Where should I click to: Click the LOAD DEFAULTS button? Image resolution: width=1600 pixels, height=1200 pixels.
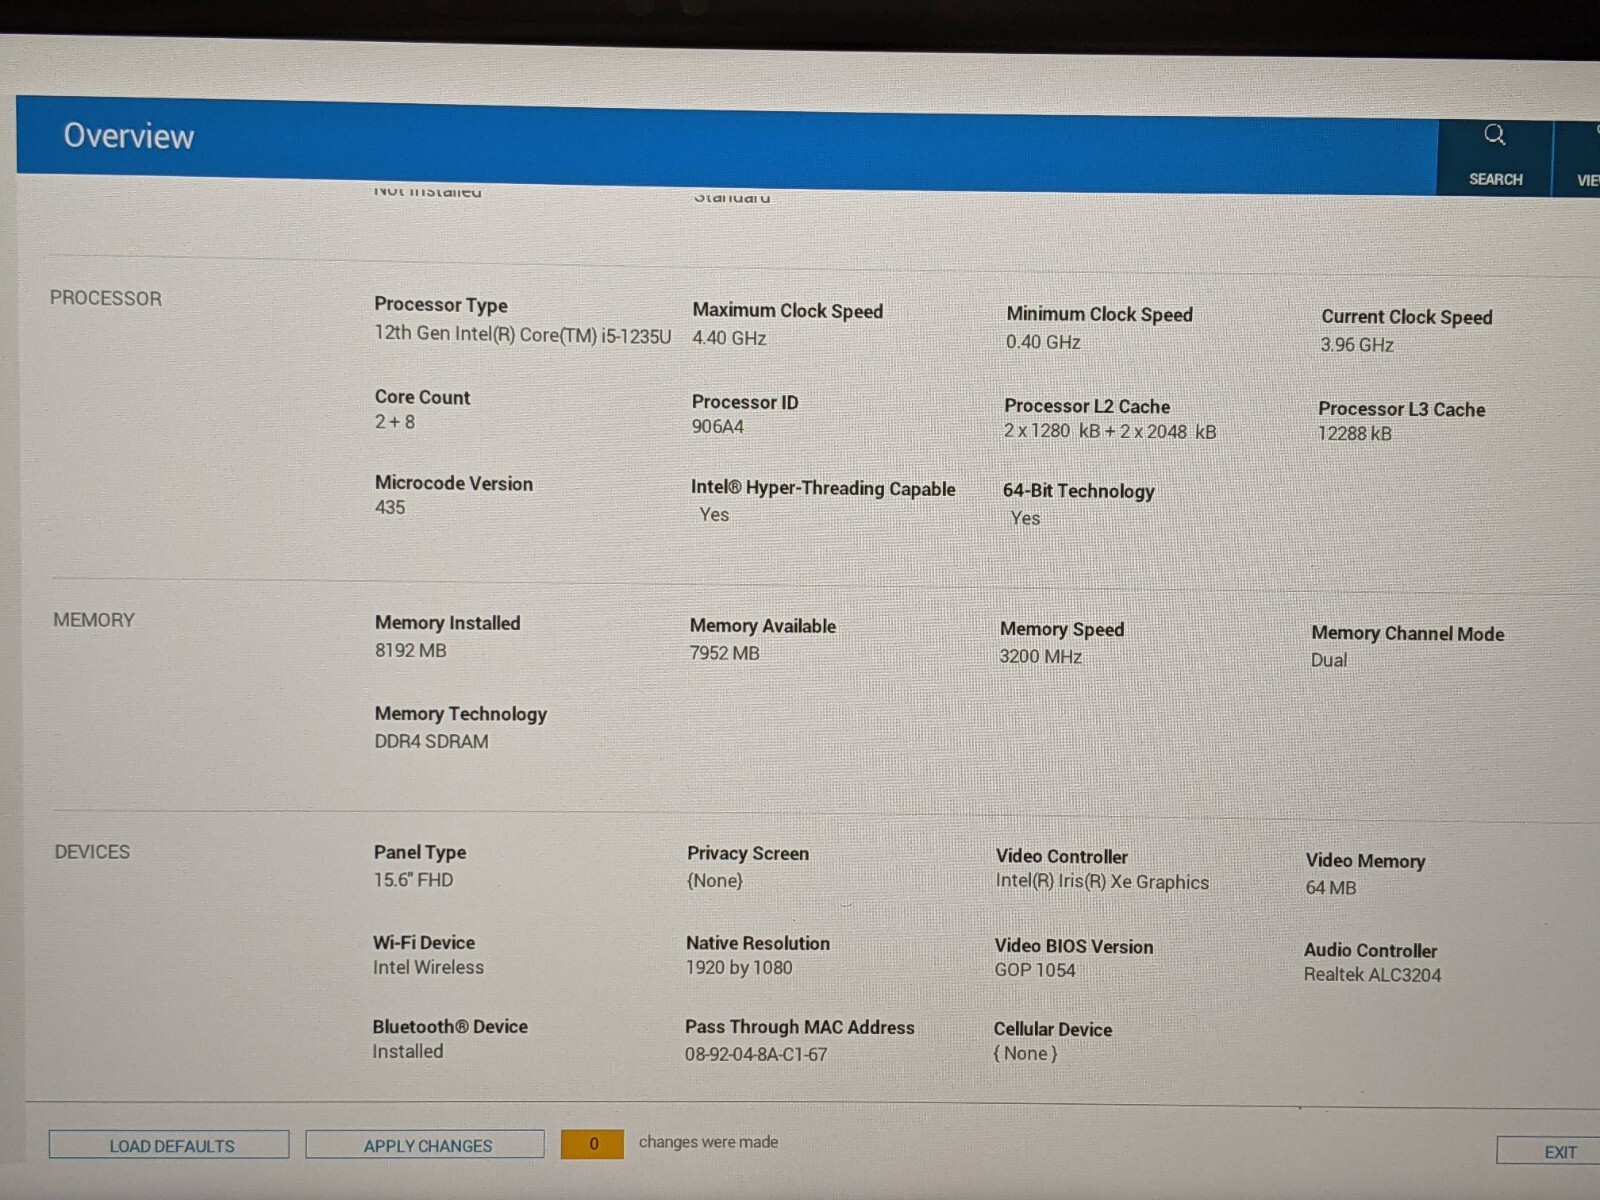tap(169, 1145)
